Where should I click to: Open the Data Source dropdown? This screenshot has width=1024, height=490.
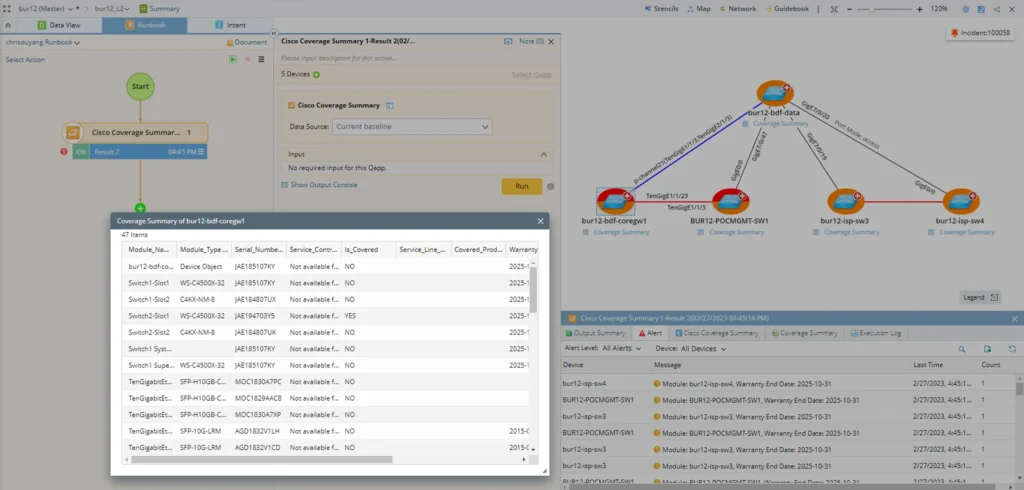click(411, 126)
